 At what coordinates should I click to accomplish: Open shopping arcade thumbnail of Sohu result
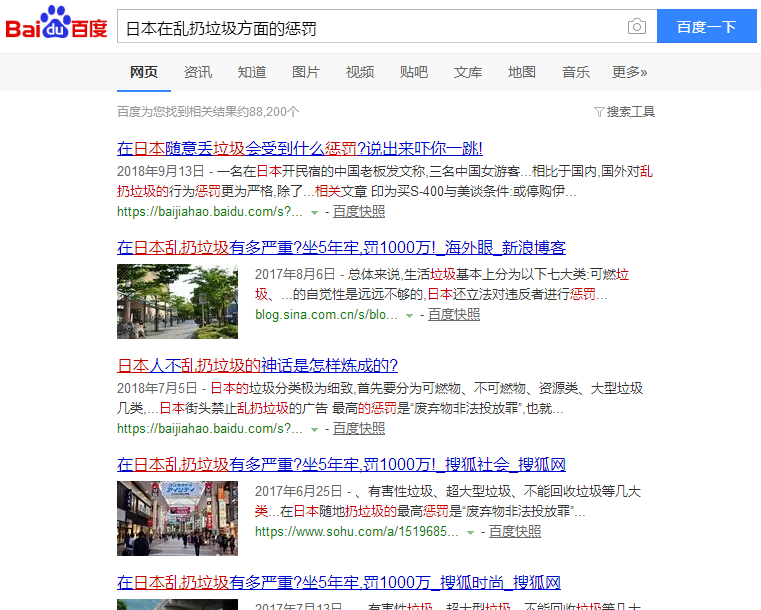(x=178, y=518)
